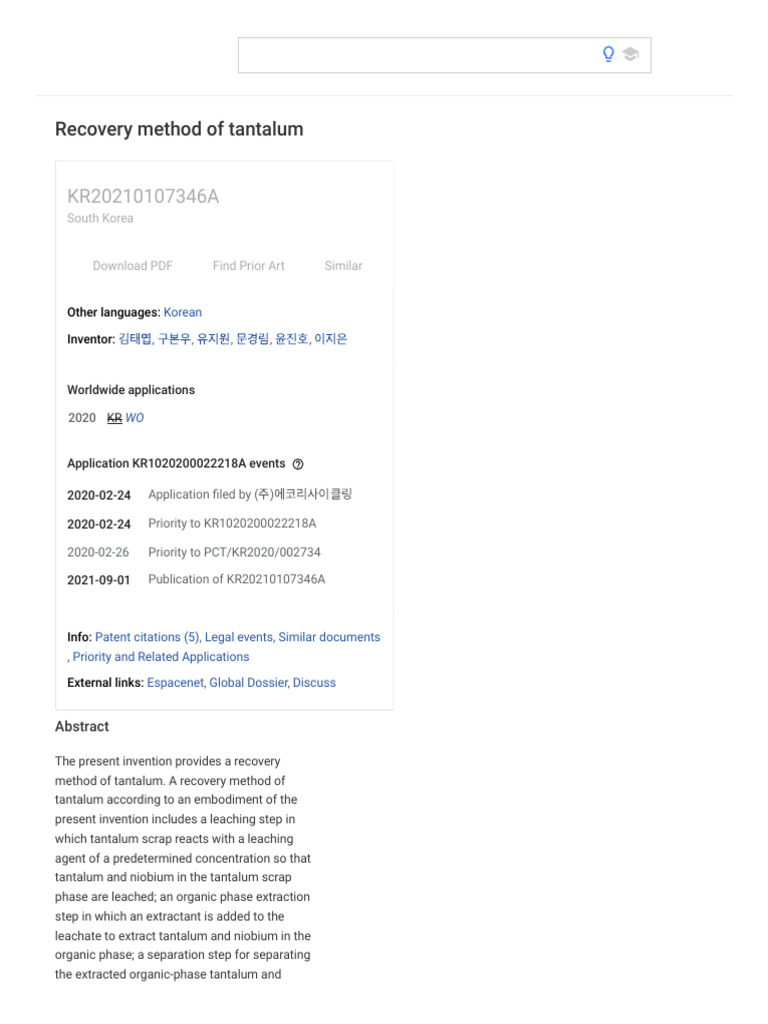768x1024 pixels.
Task: Open the Espacenet external link
Action: [175, 683]
